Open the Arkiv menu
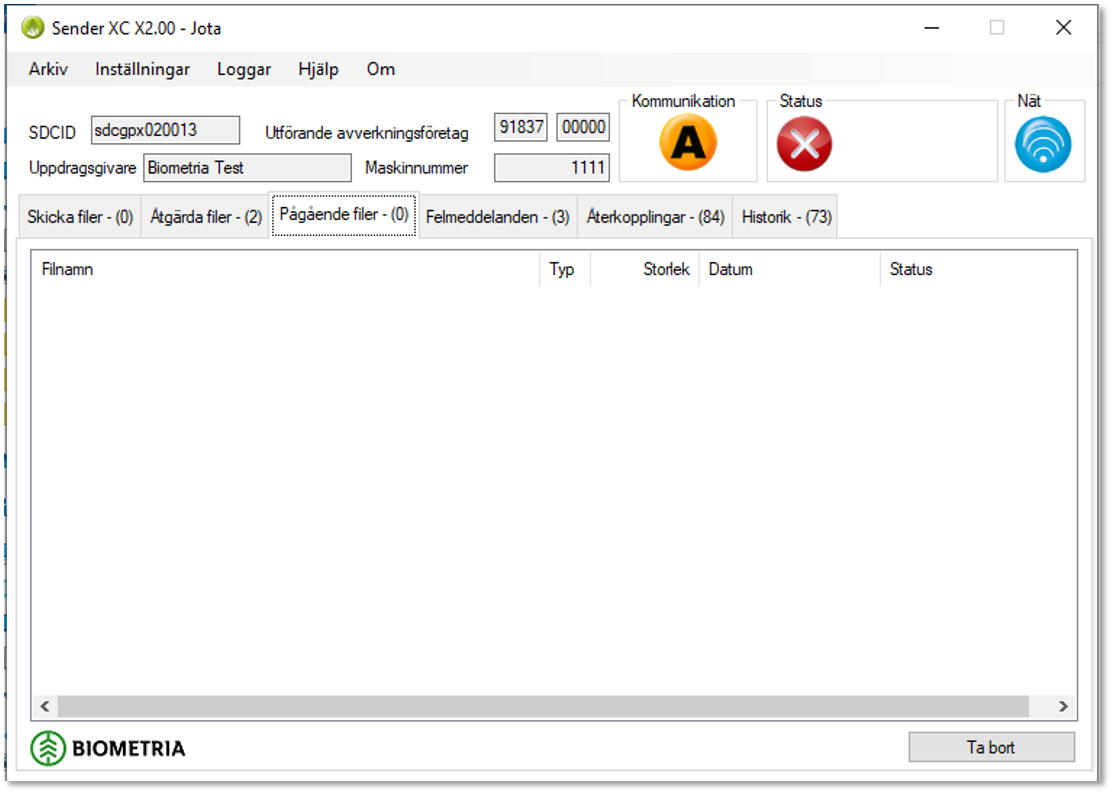Image resolution: width=1114 pixels, height=794 pixels. click(x=48, y=69)
